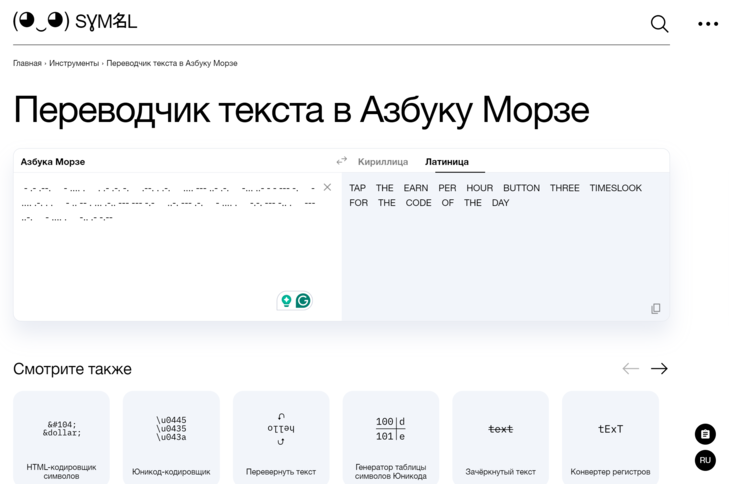Image resolution: width=729 pixels, height=484 pixels.
Task: Open the search magnifier icon
Action: [659, 23]
